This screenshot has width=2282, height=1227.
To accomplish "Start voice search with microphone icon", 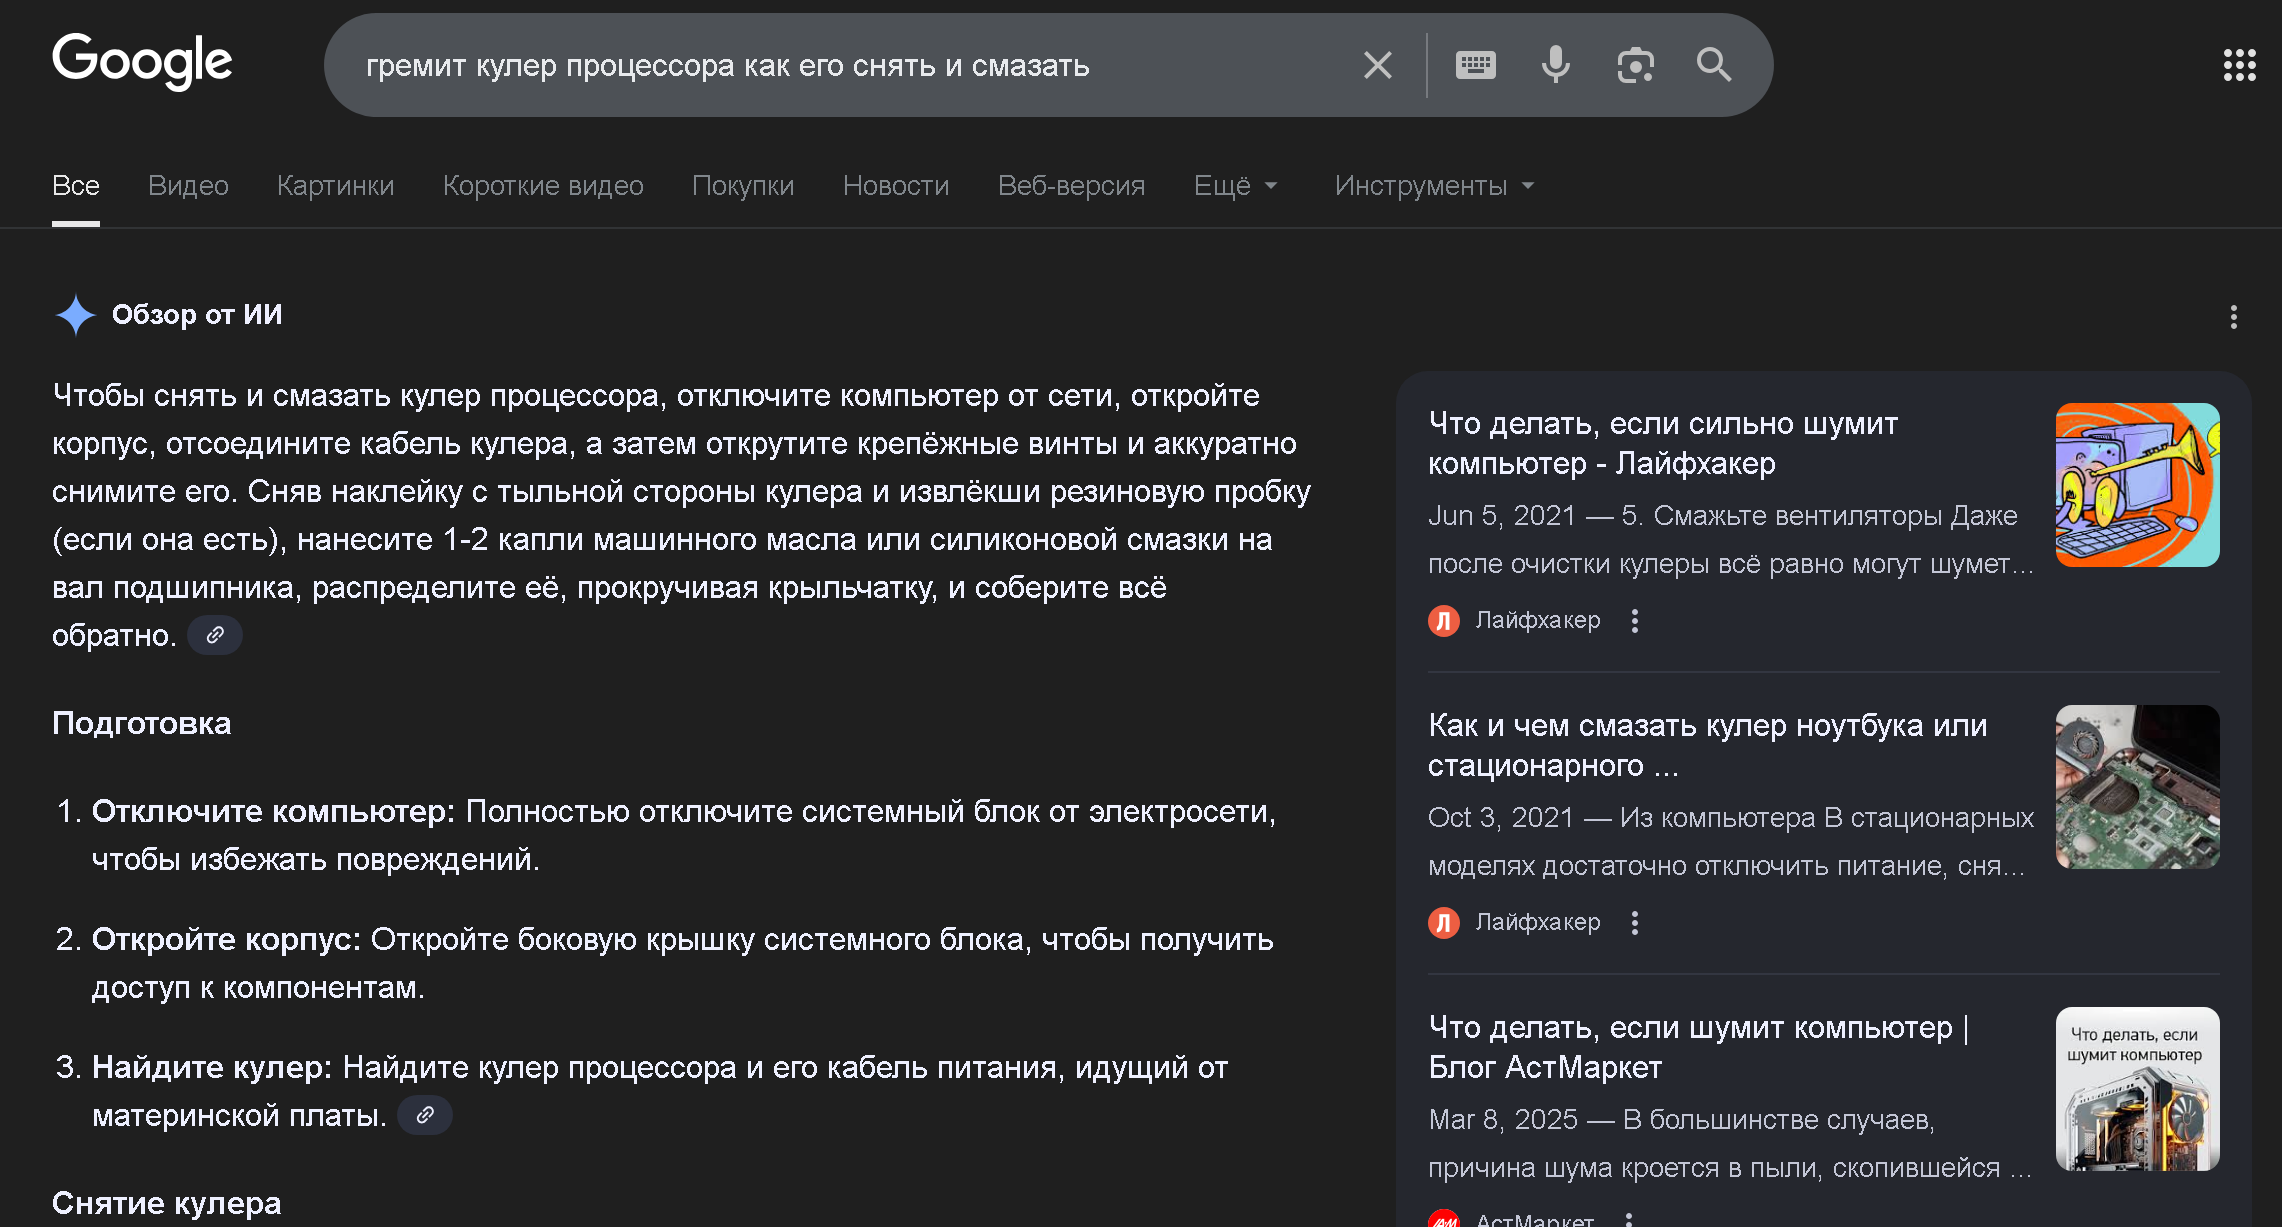I will [x=1555, y=66].
